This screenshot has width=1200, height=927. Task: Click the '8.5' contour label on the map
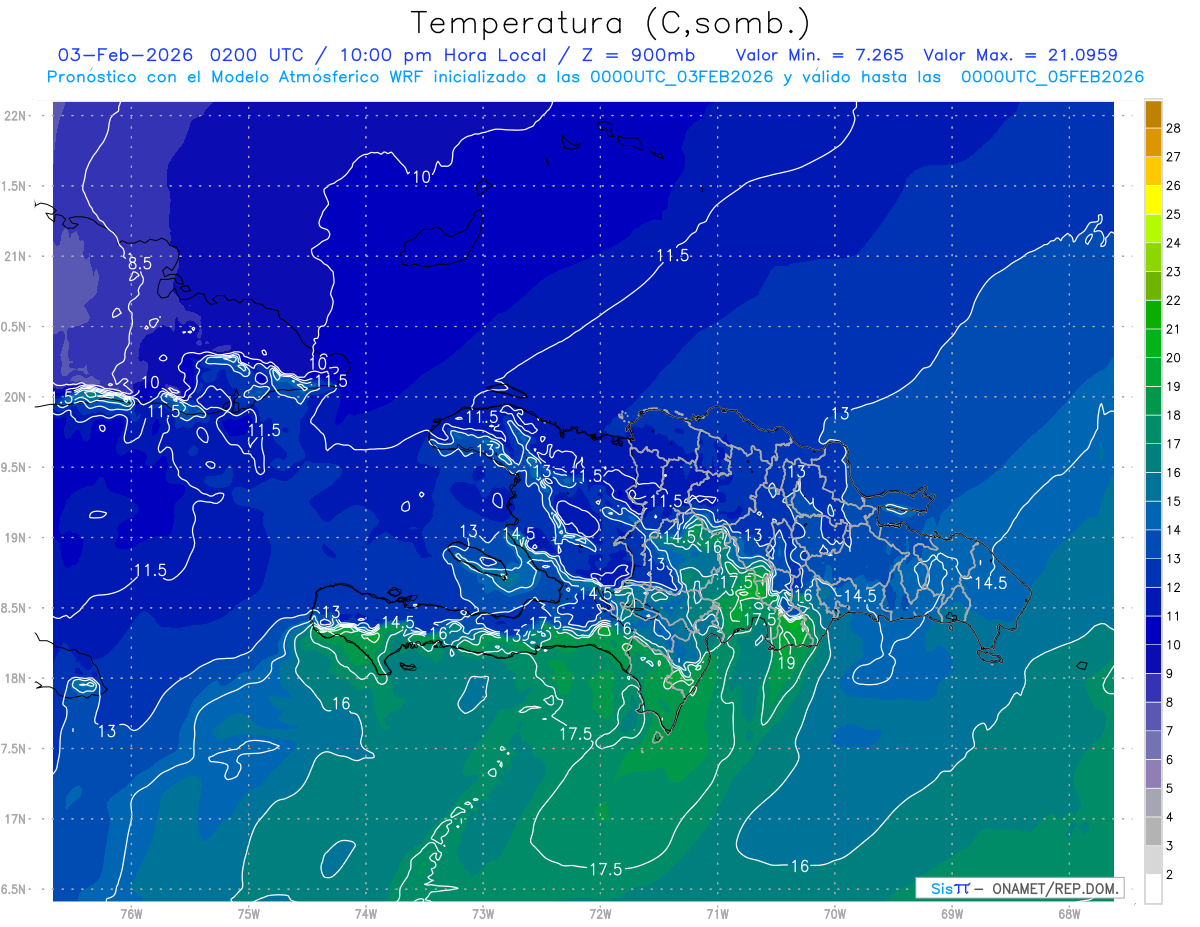pyautogui.click(x=140, y=263)
